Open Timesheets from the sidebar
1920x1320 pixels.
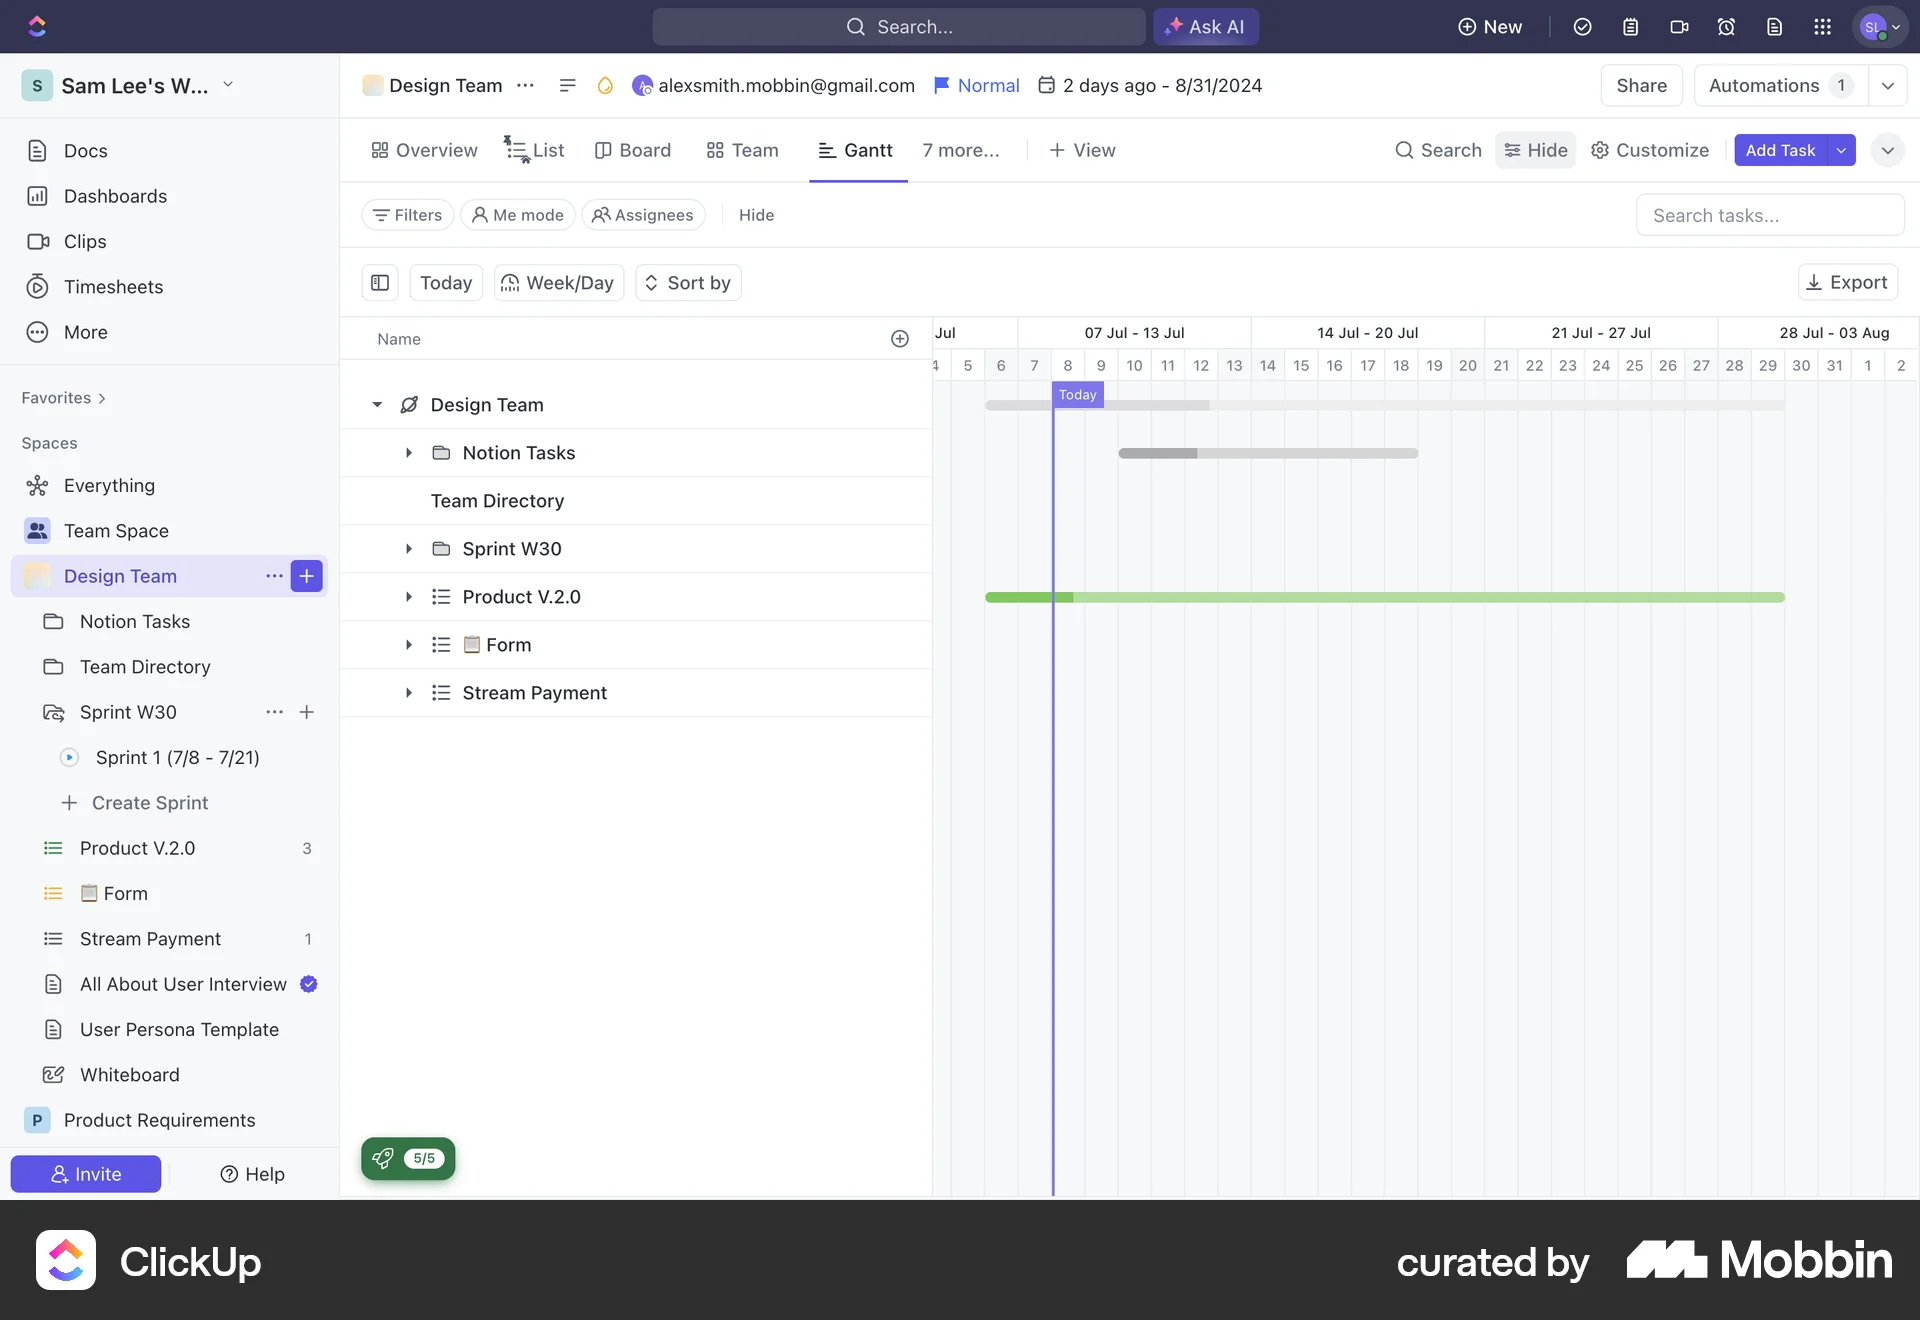pos(113,286)
